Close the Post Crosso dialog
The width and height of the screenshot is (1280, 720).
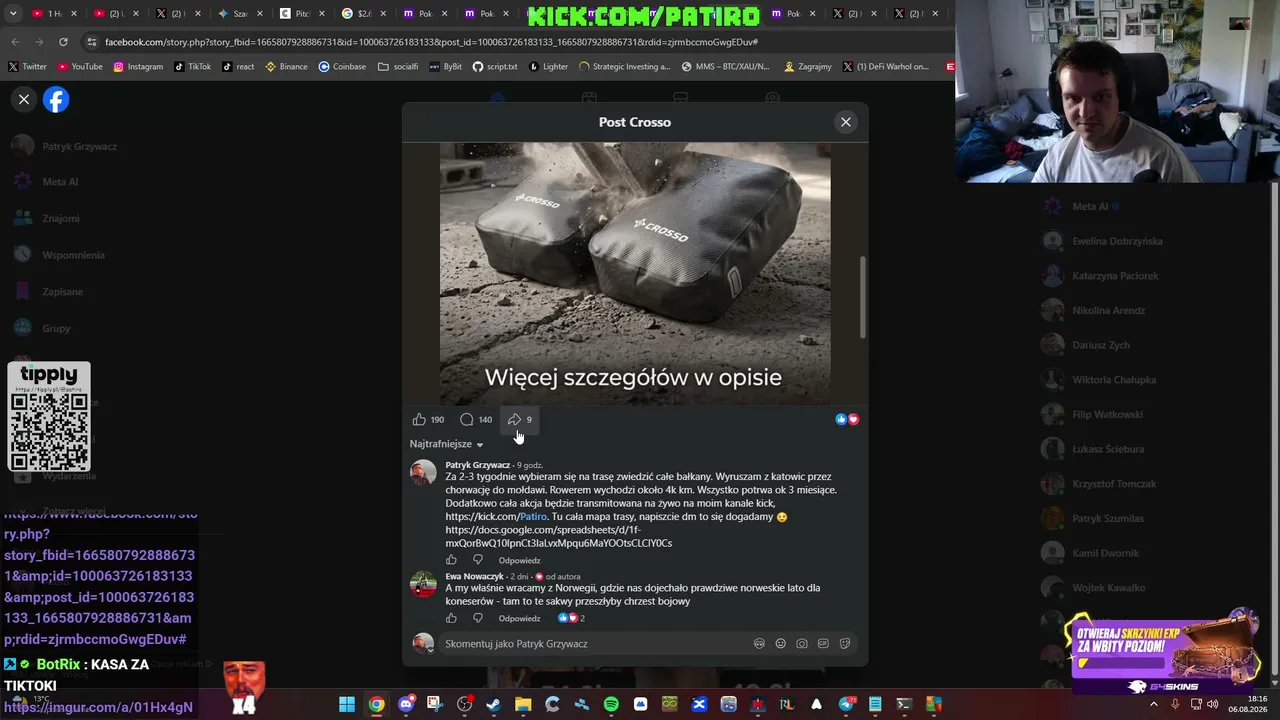click(x=846, y=122)
